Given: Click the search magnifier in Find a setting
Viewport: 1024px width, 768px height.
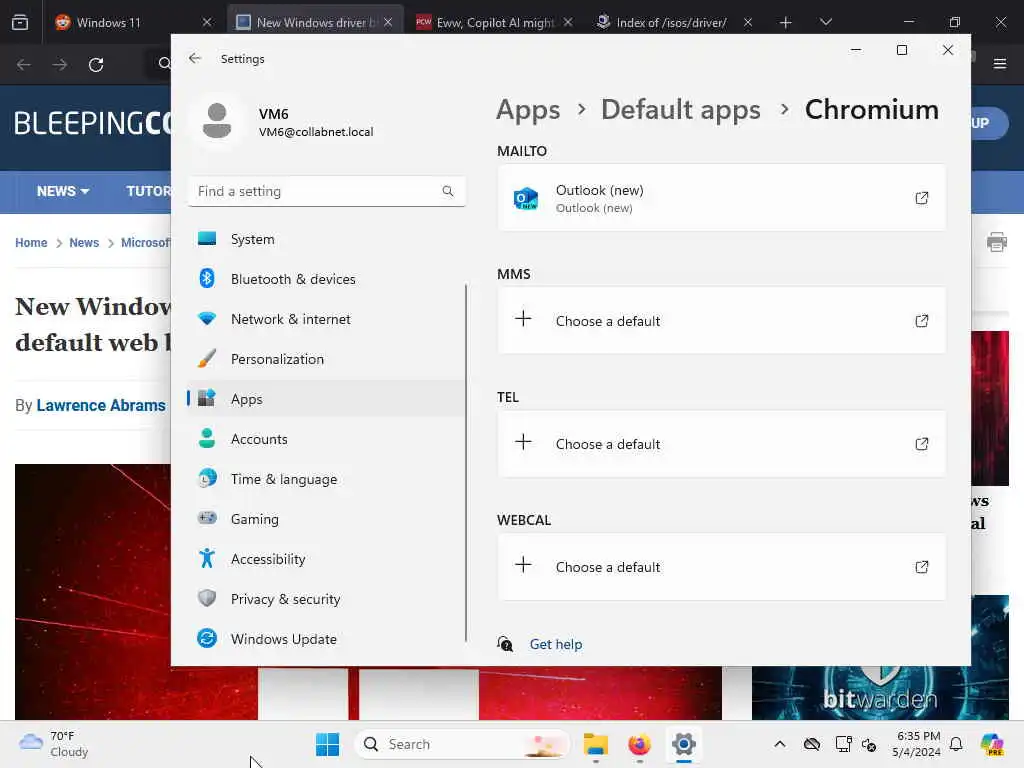Looking at the screenshot, I should point(447,191).
